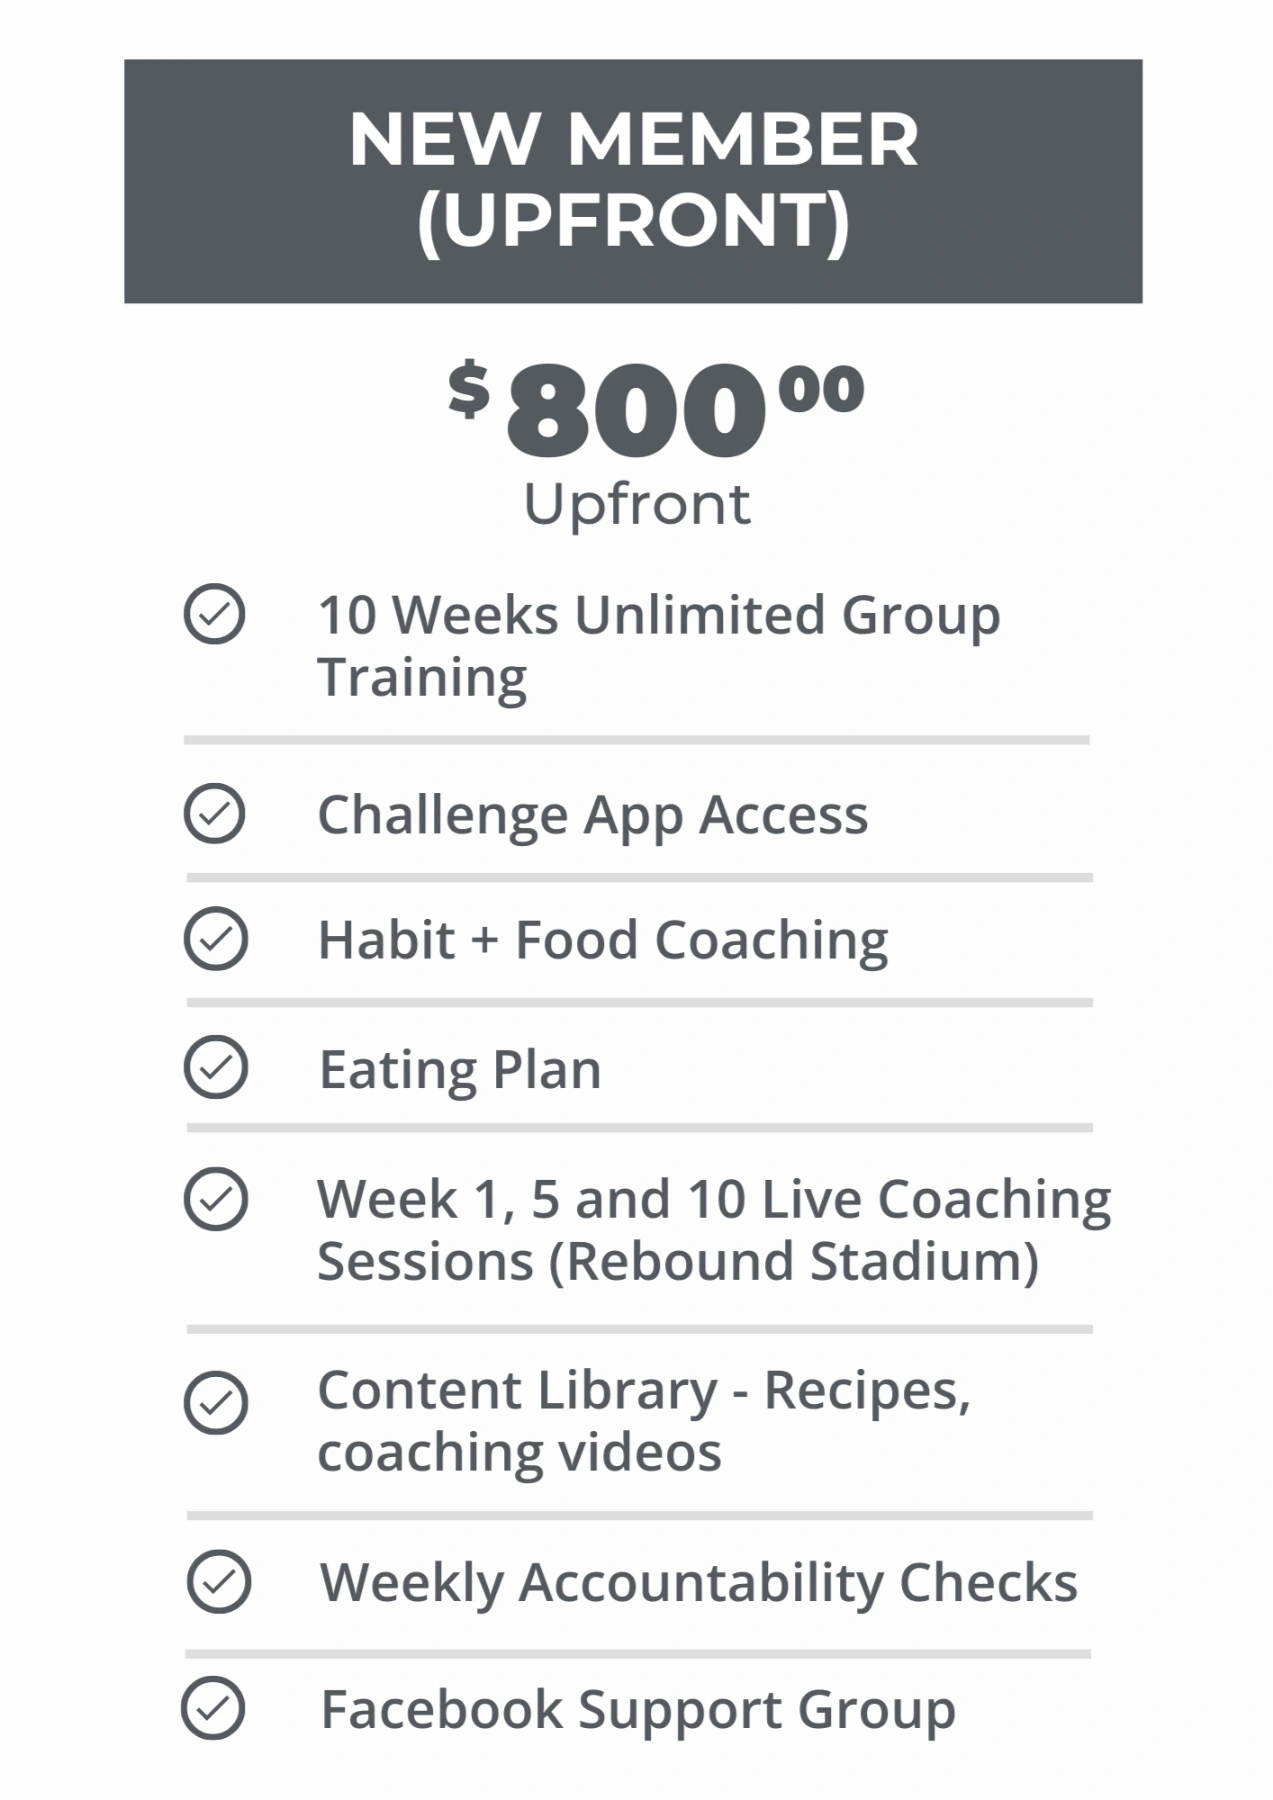Click the checkmark beside Weekly Accountability Checks
The height and width of the screenshot is (1800, 1273).
[218, 1582]
